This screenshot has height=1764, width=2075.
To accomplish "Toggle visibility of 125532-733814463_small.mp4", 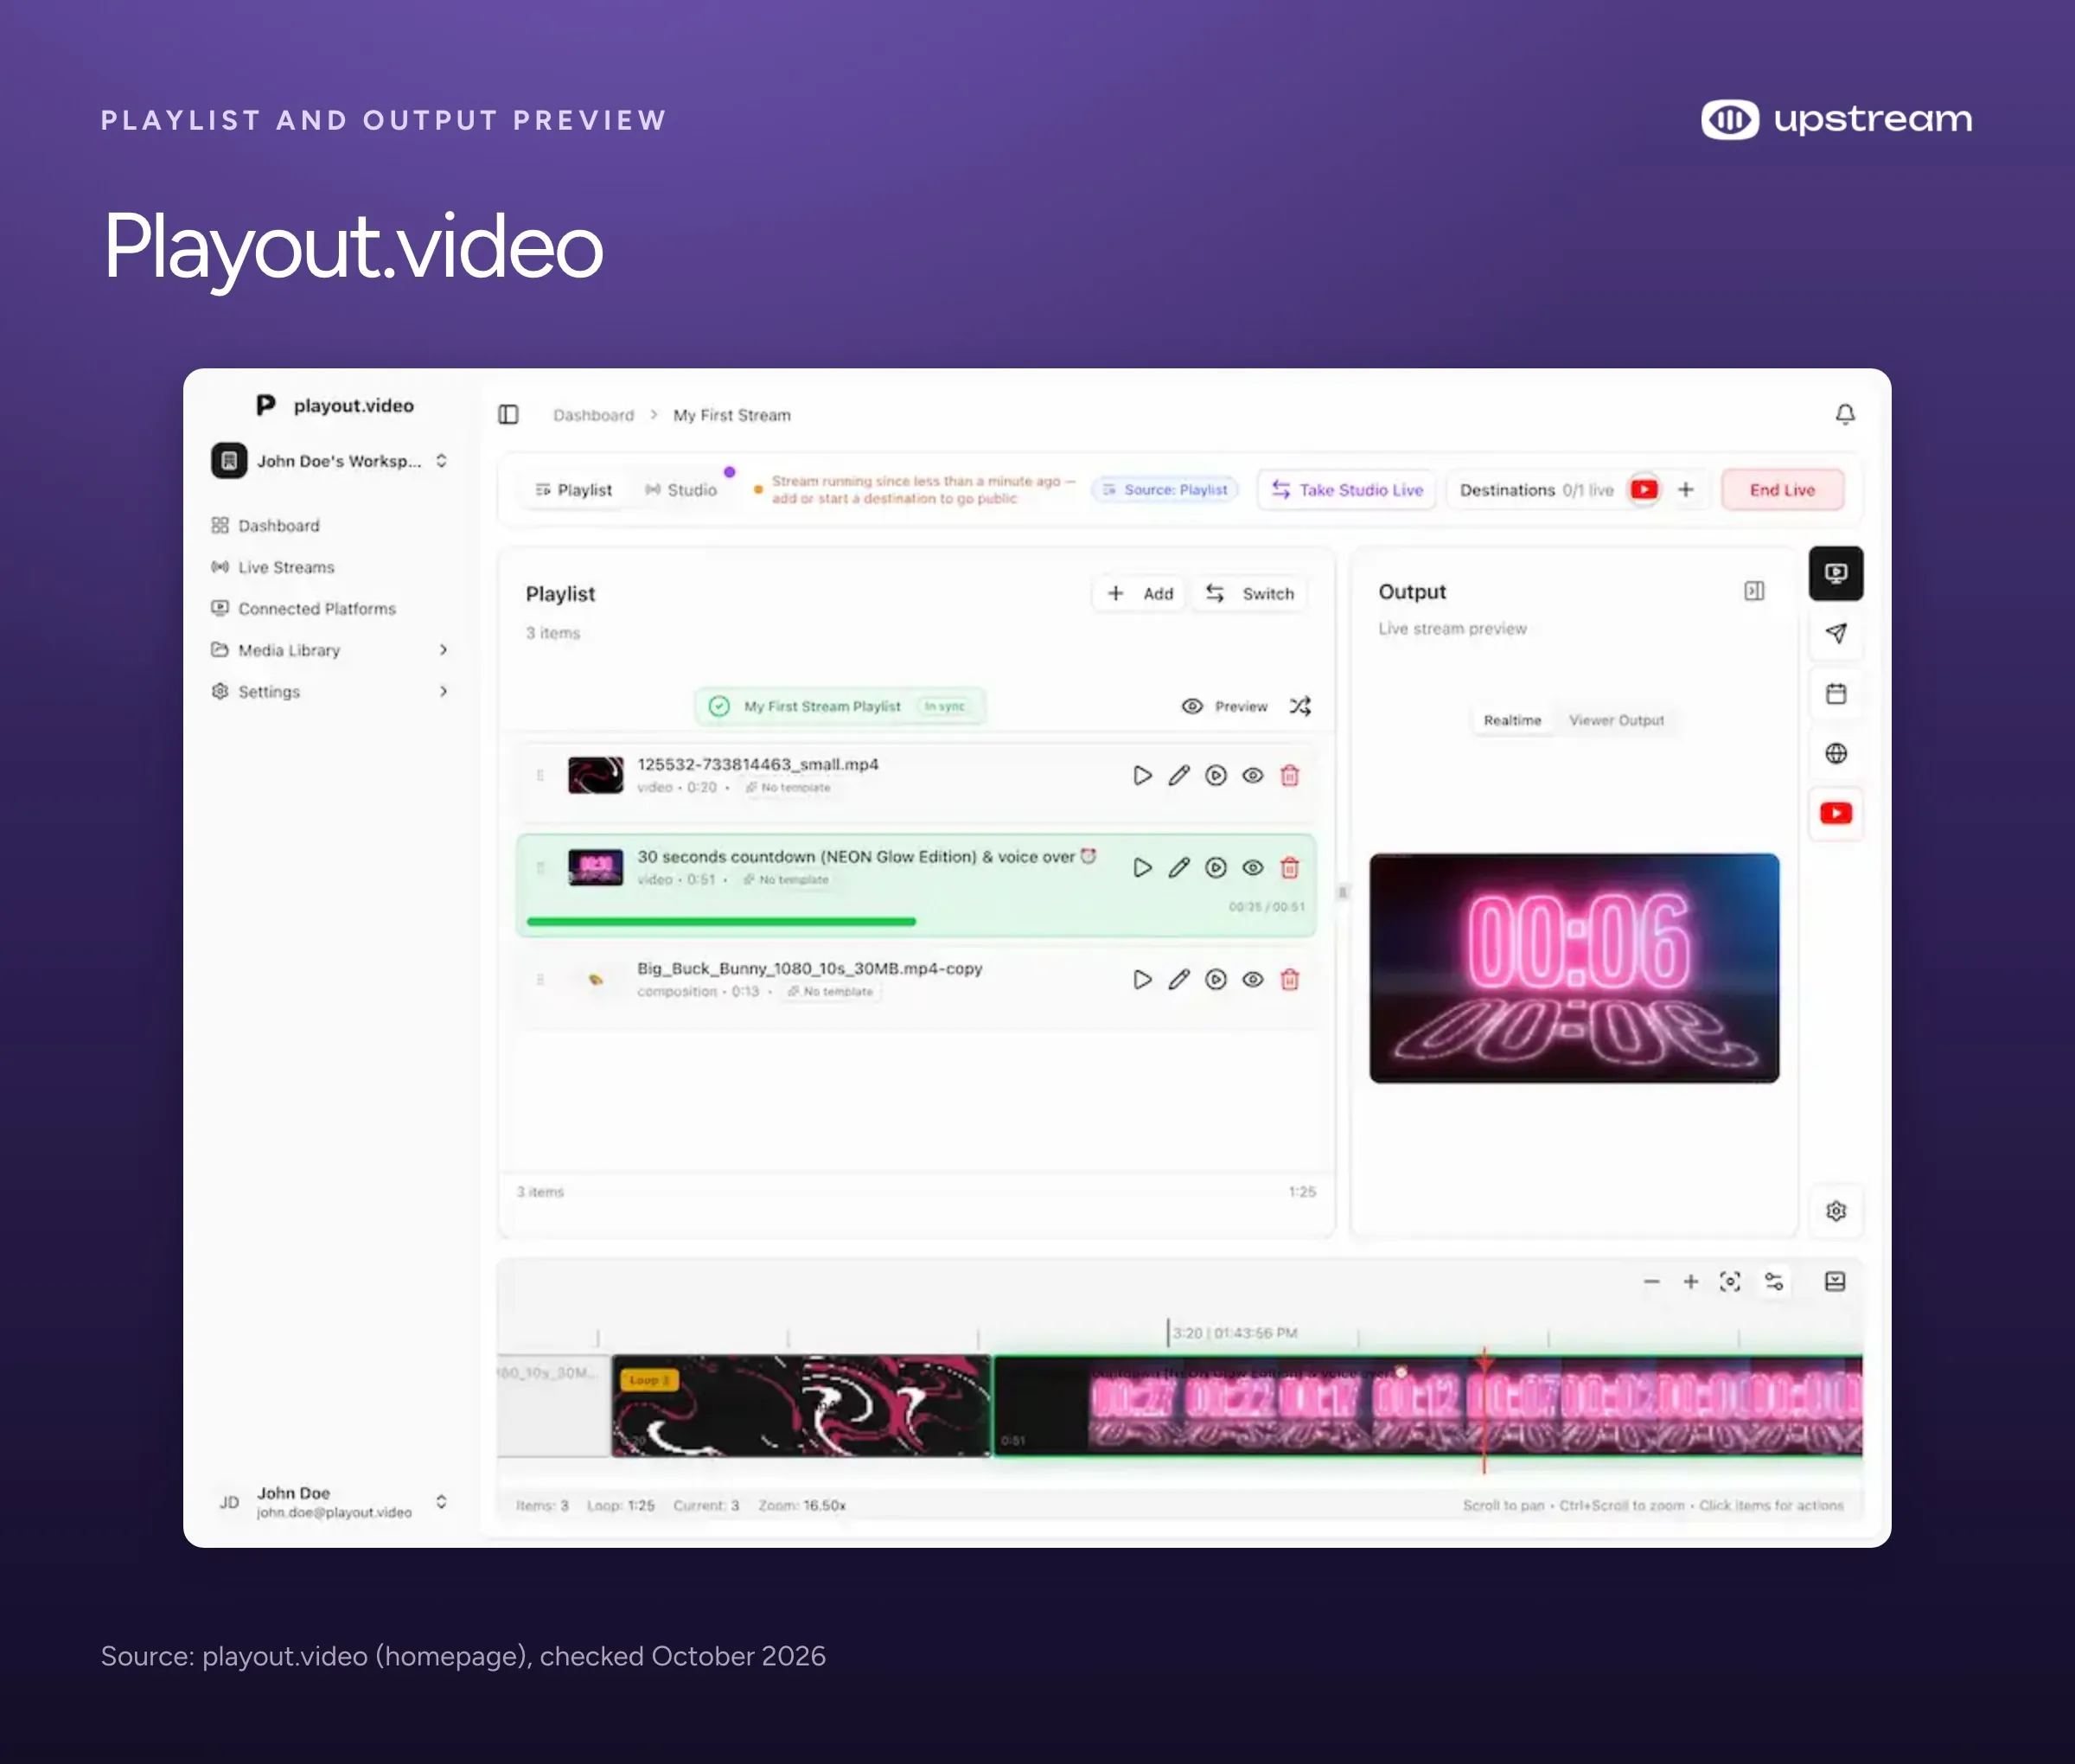I will point(1253,775).
